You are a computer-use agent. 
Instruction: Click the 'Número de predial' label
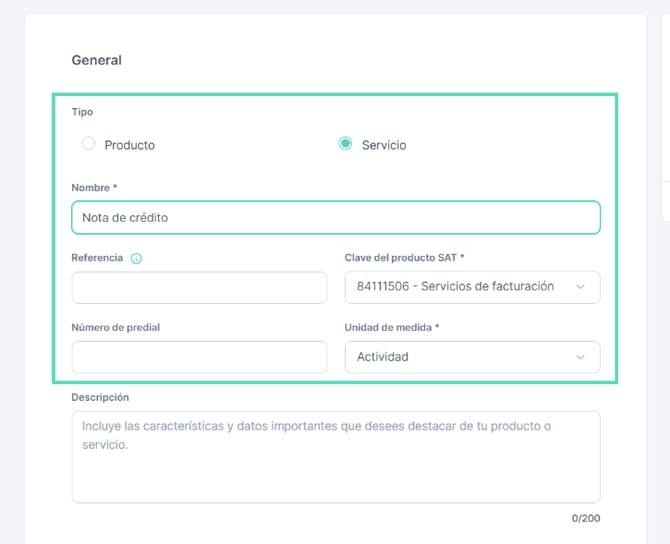[x=115, y=327]
